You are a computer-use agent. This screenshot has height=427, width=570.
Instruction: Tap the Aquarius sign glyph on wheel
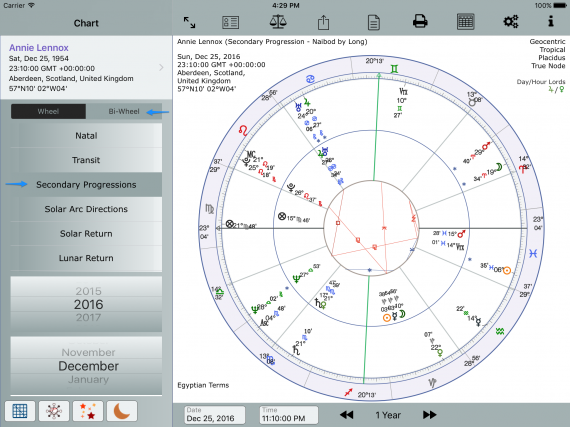[500, 331]
